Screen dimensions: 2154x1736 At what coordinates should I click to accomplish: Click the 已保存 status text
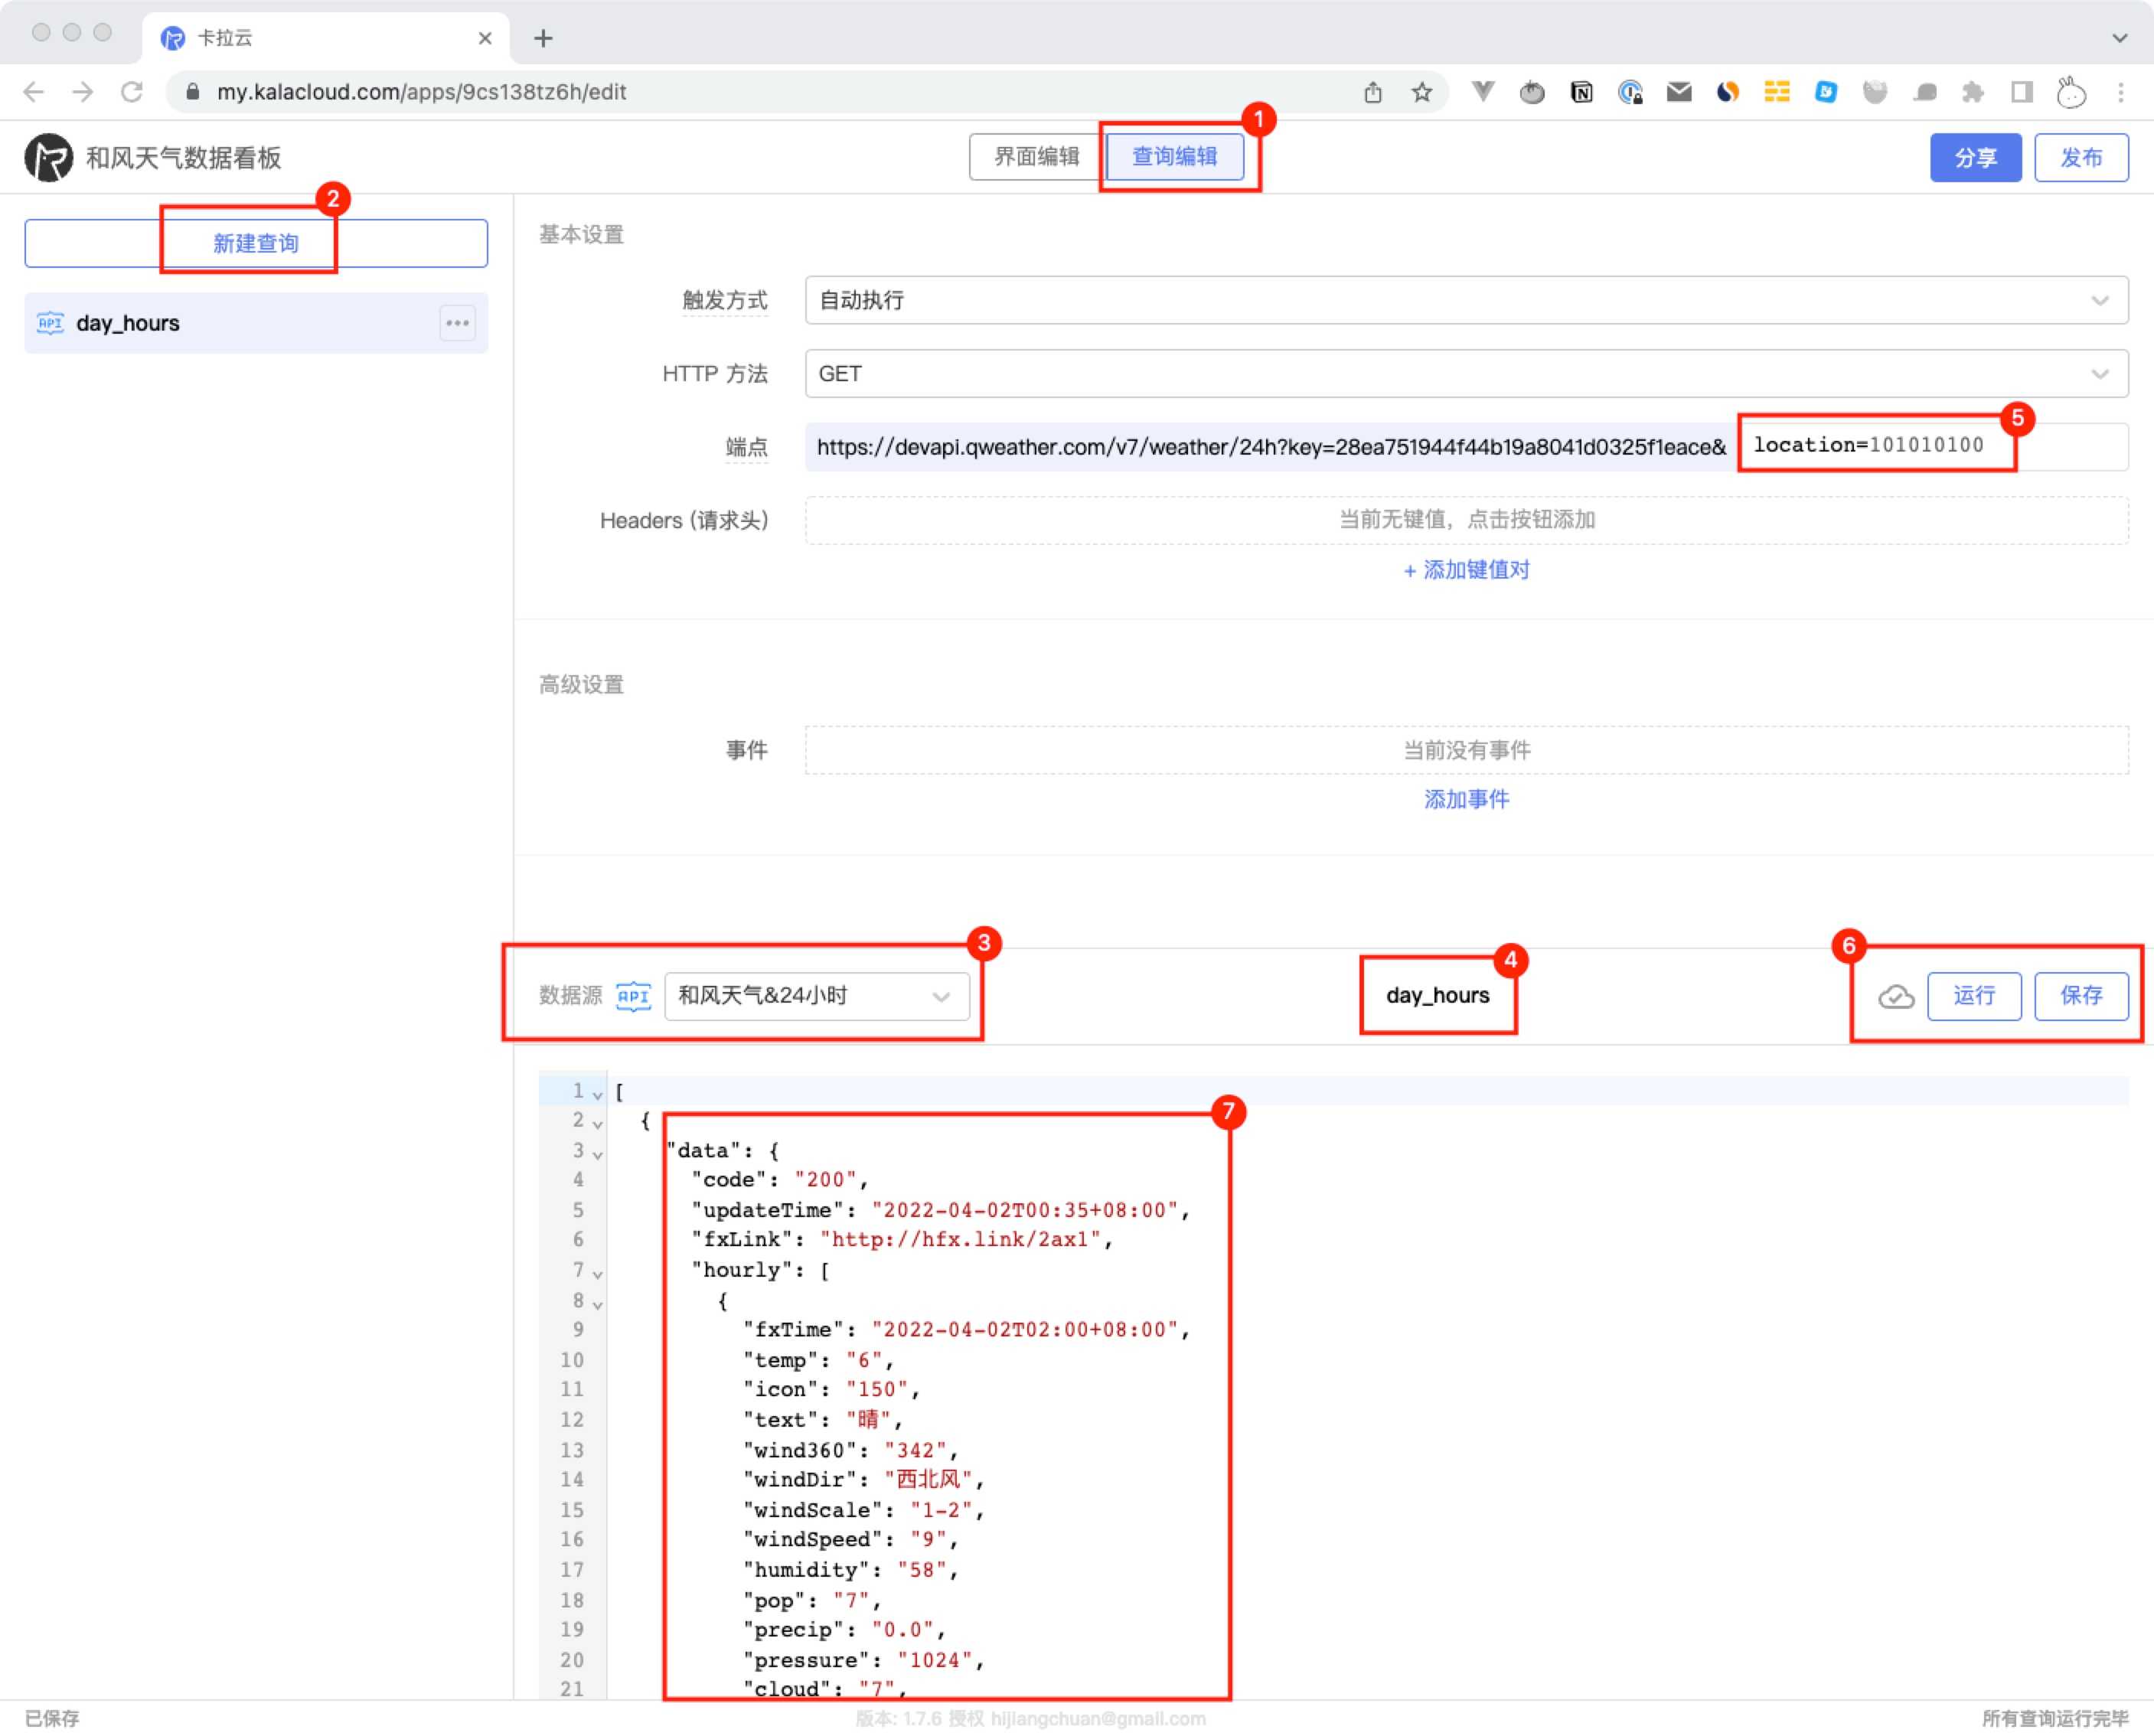tap(51, 1718)
